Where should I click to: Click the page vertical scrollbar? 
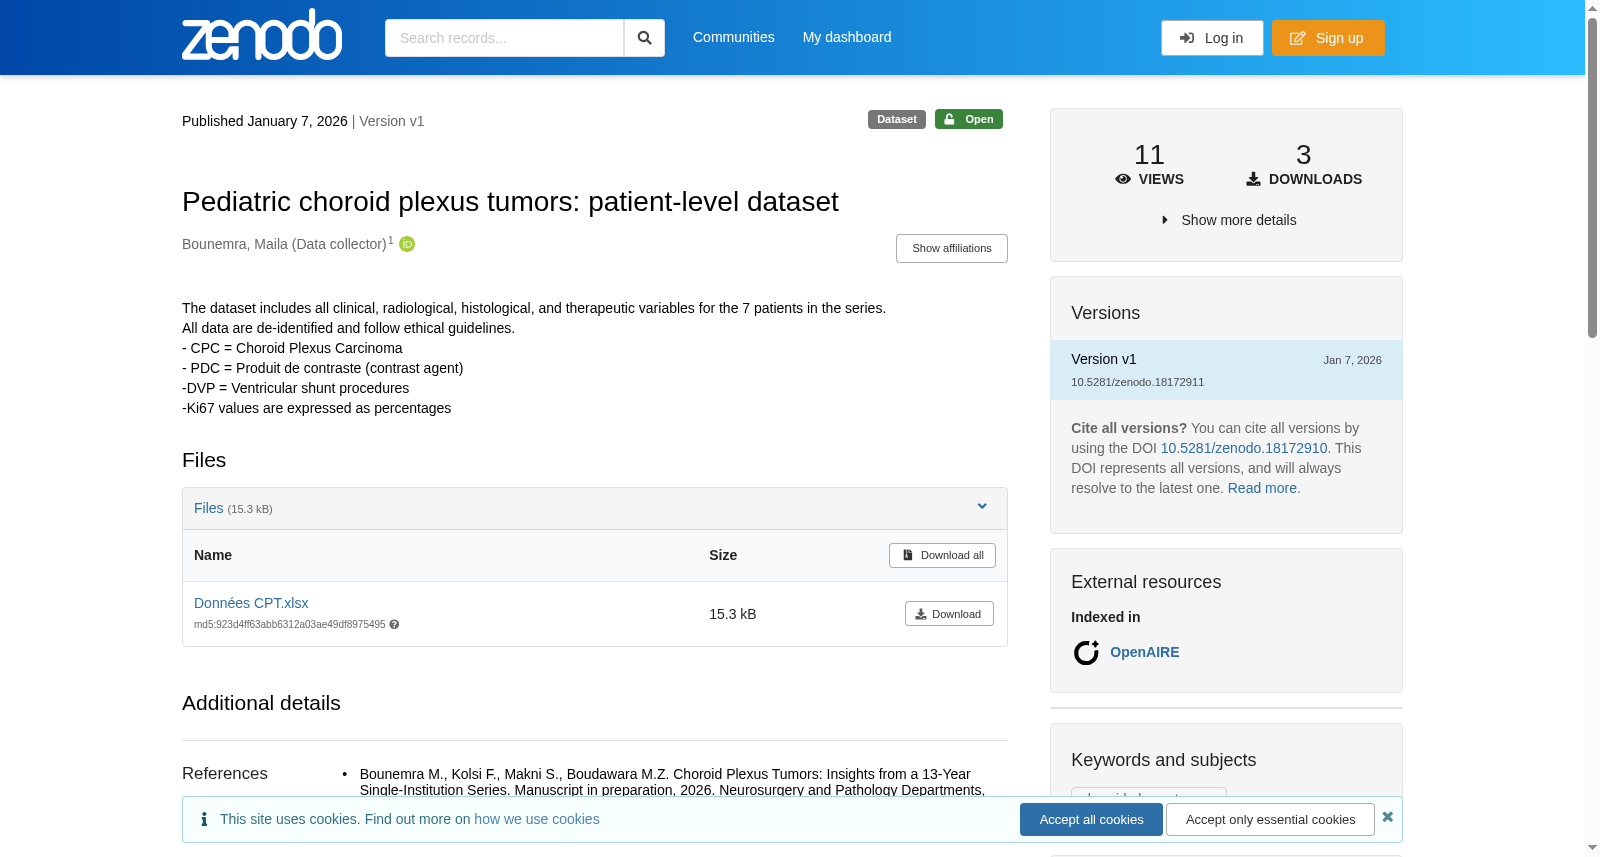(x=1593, y=180)
